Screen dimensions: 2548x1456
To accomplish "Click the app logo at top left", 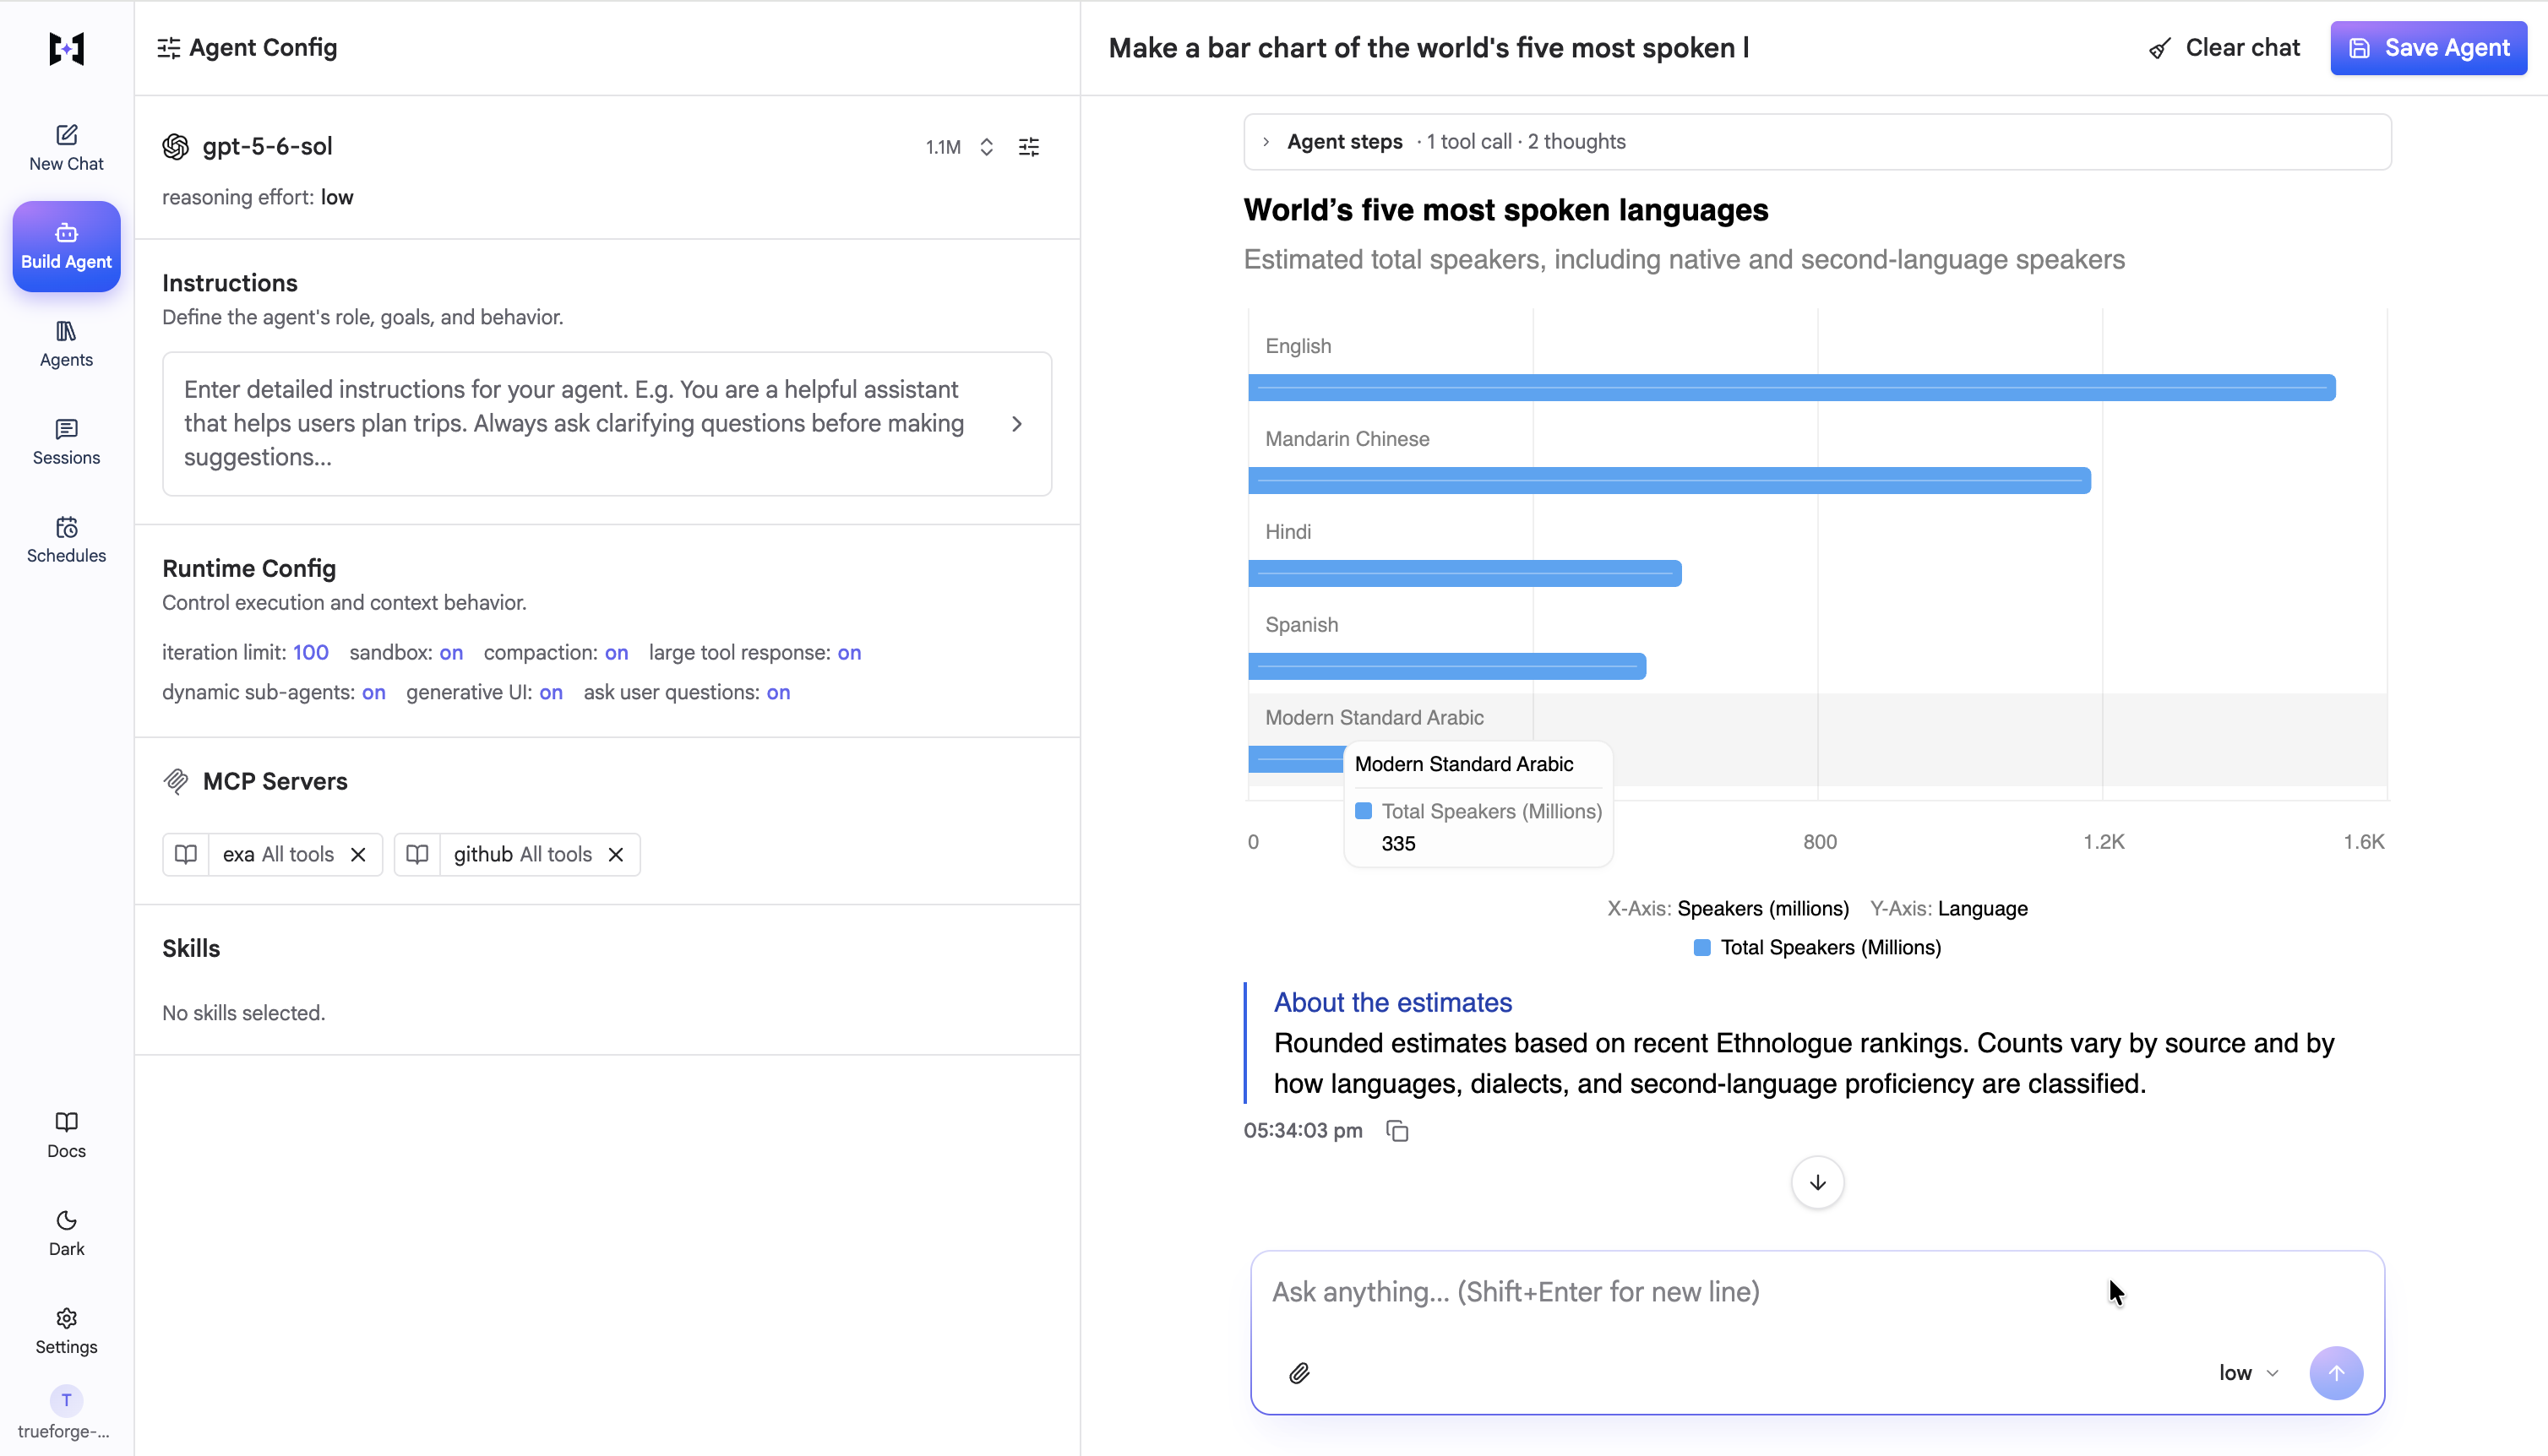I will 66,48.
